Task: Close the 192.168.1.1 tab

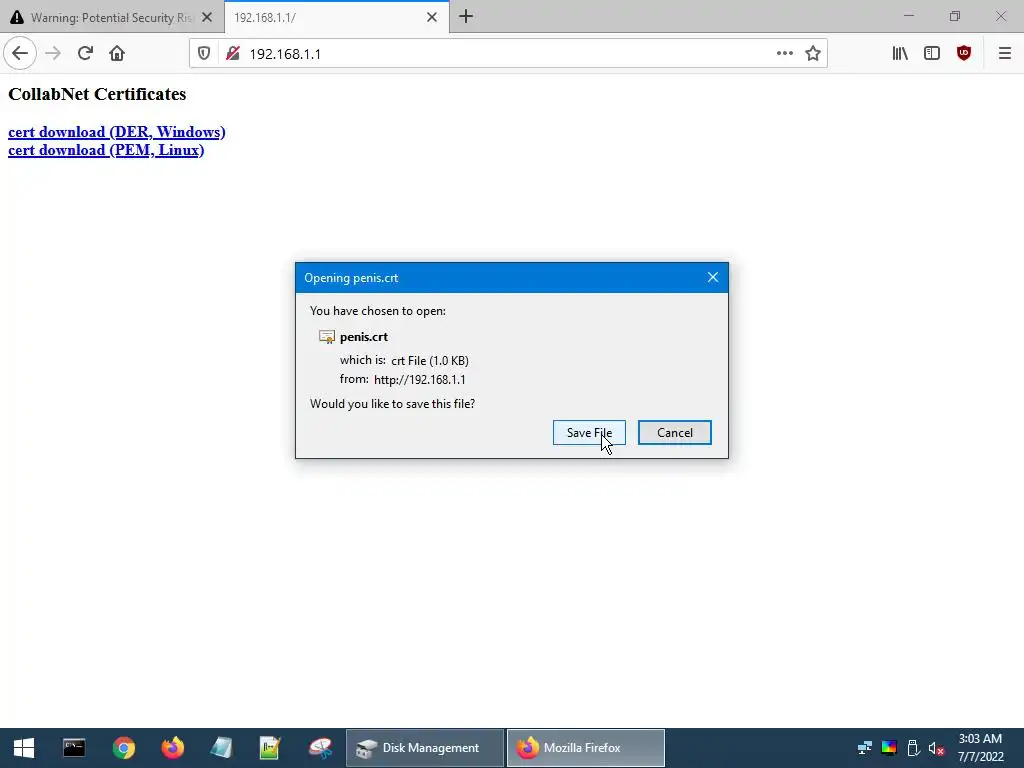Action: (x=432, y=18)
